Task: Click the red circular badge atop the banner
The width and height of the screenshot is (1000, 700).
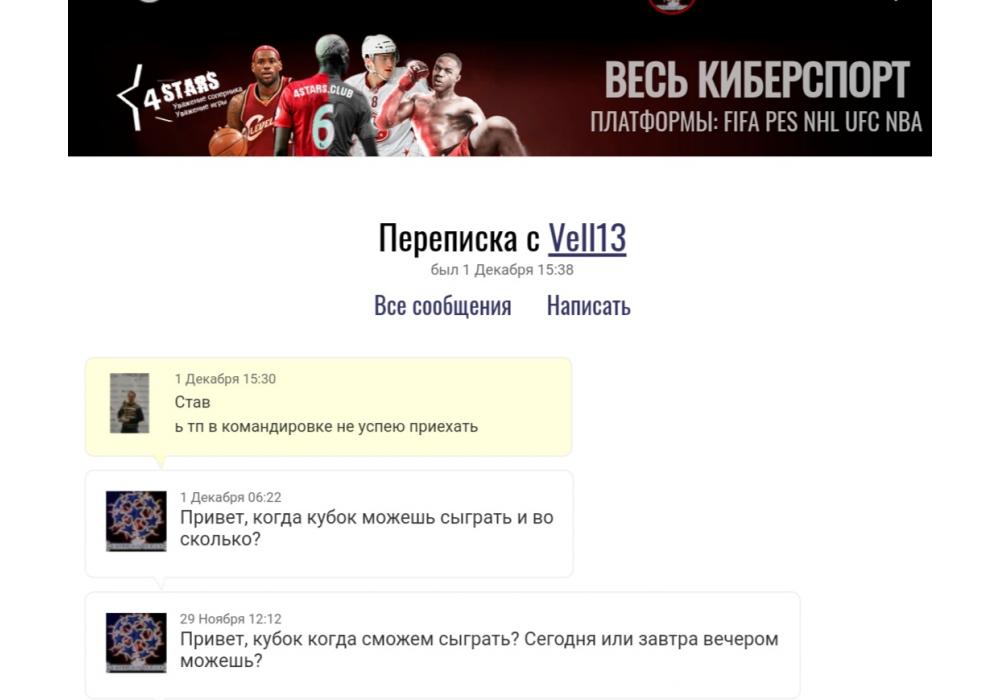Action: [x=672, y=6]
